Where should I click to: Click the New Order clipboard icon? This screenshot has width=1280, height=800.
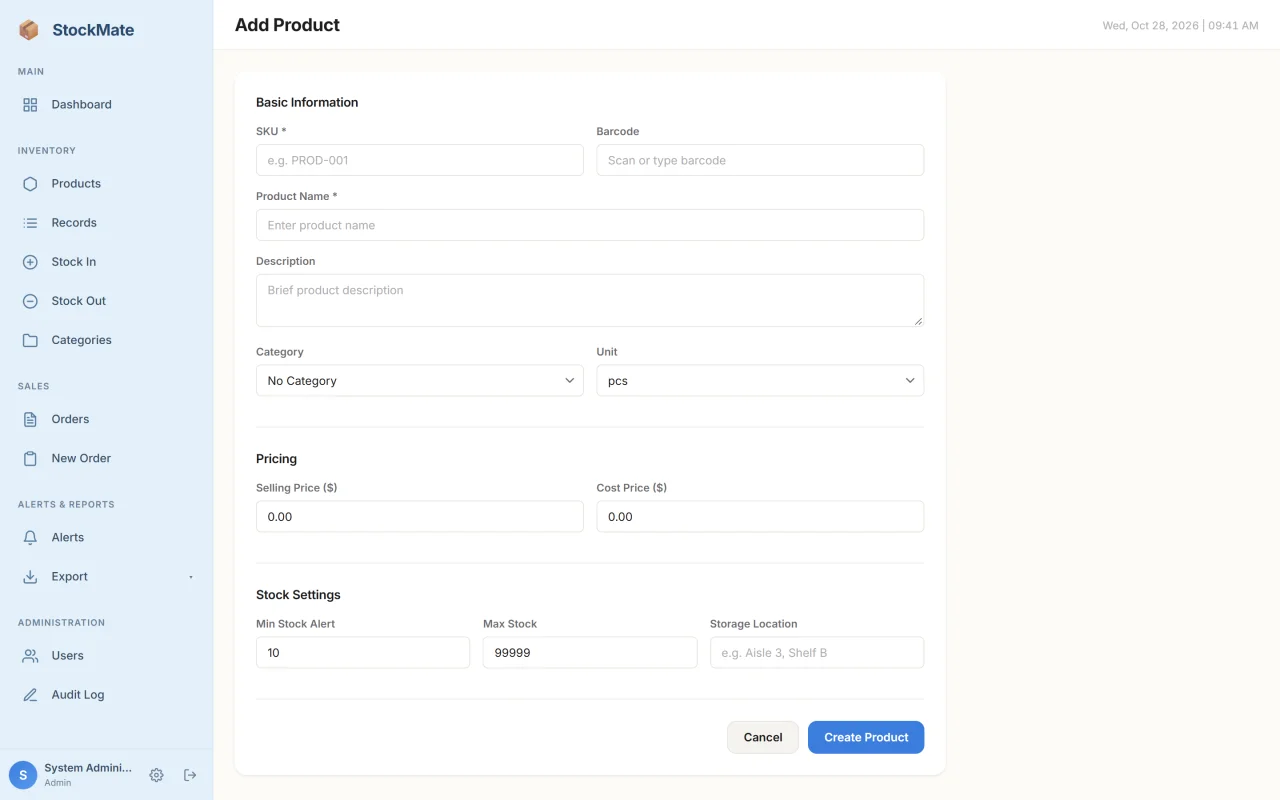(x=30, y=458)
